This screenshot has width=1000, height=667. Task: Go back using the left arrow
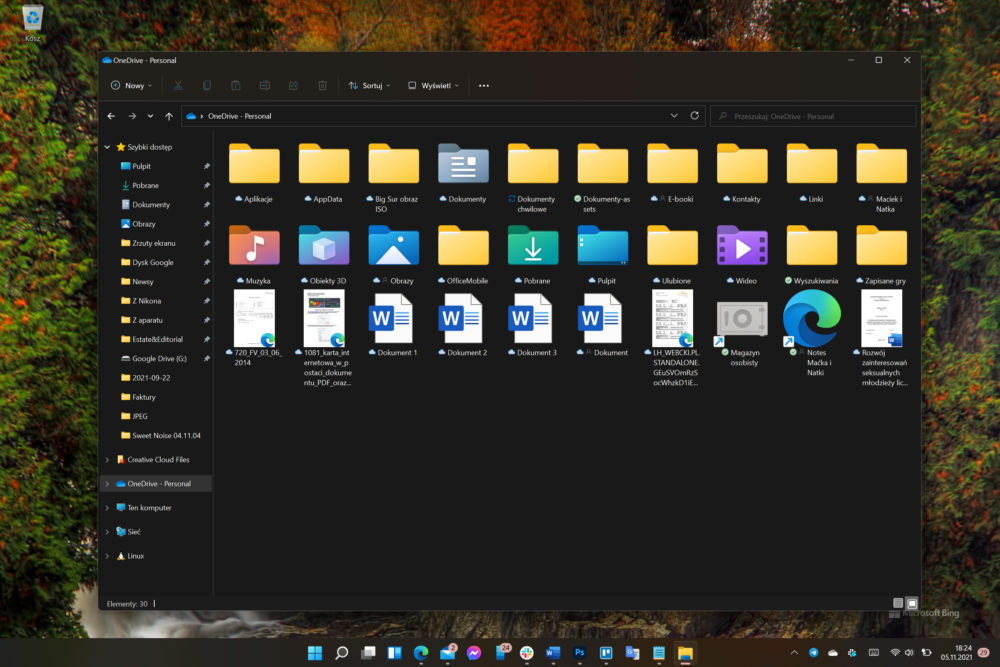112,116
